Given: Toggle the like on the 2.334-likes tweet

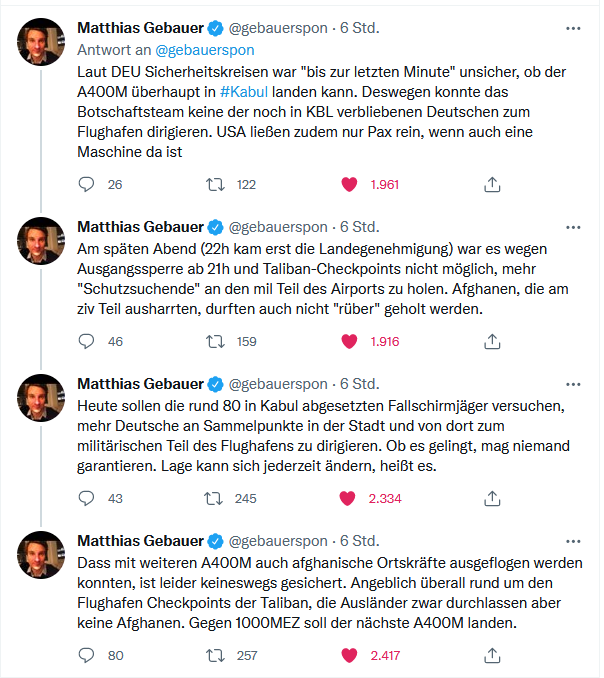Looking at the screenshot, I should [350, 498].
